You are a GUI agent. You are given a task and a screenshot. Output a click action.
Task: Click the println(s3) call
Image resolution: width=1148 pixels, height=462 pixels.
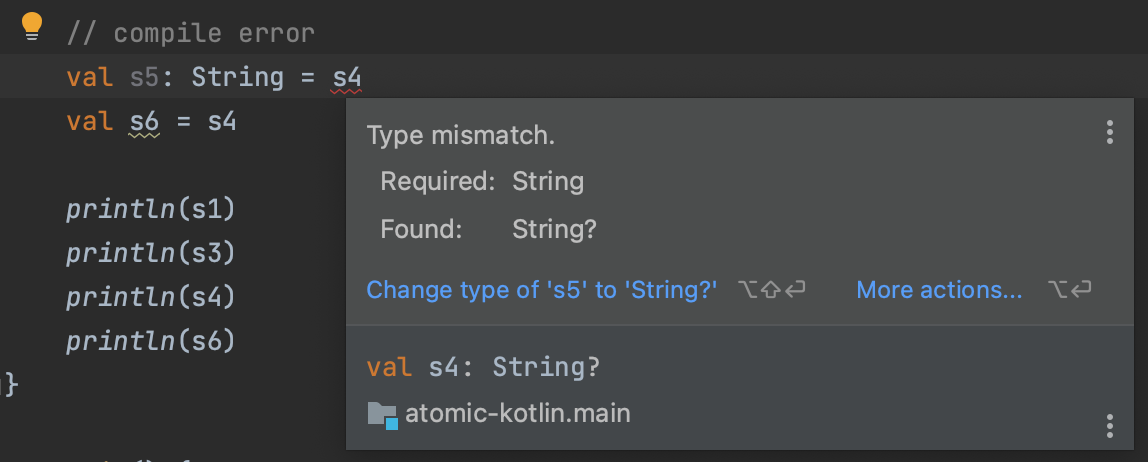pyautogui.click(x=150, y=253)
